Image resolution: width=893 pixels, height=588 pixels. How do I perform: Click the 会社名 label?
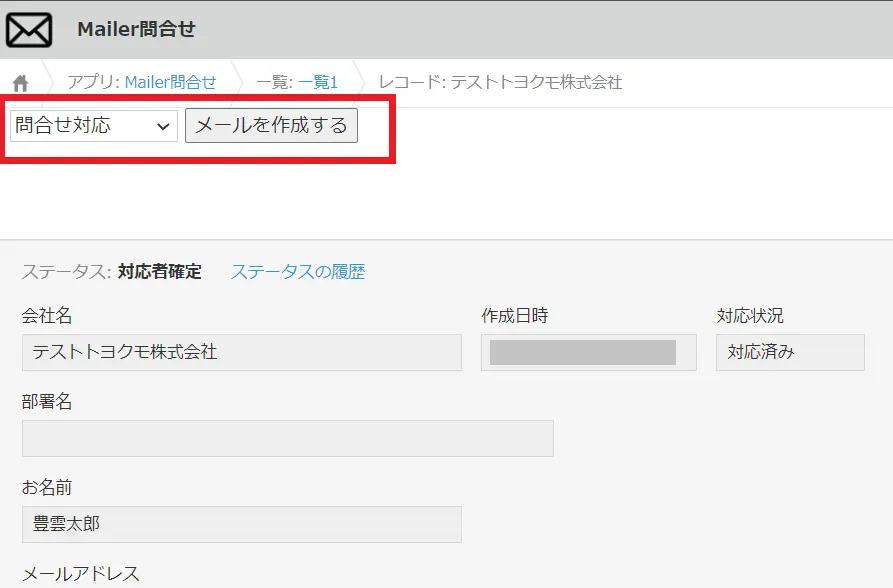click(47, 316)
